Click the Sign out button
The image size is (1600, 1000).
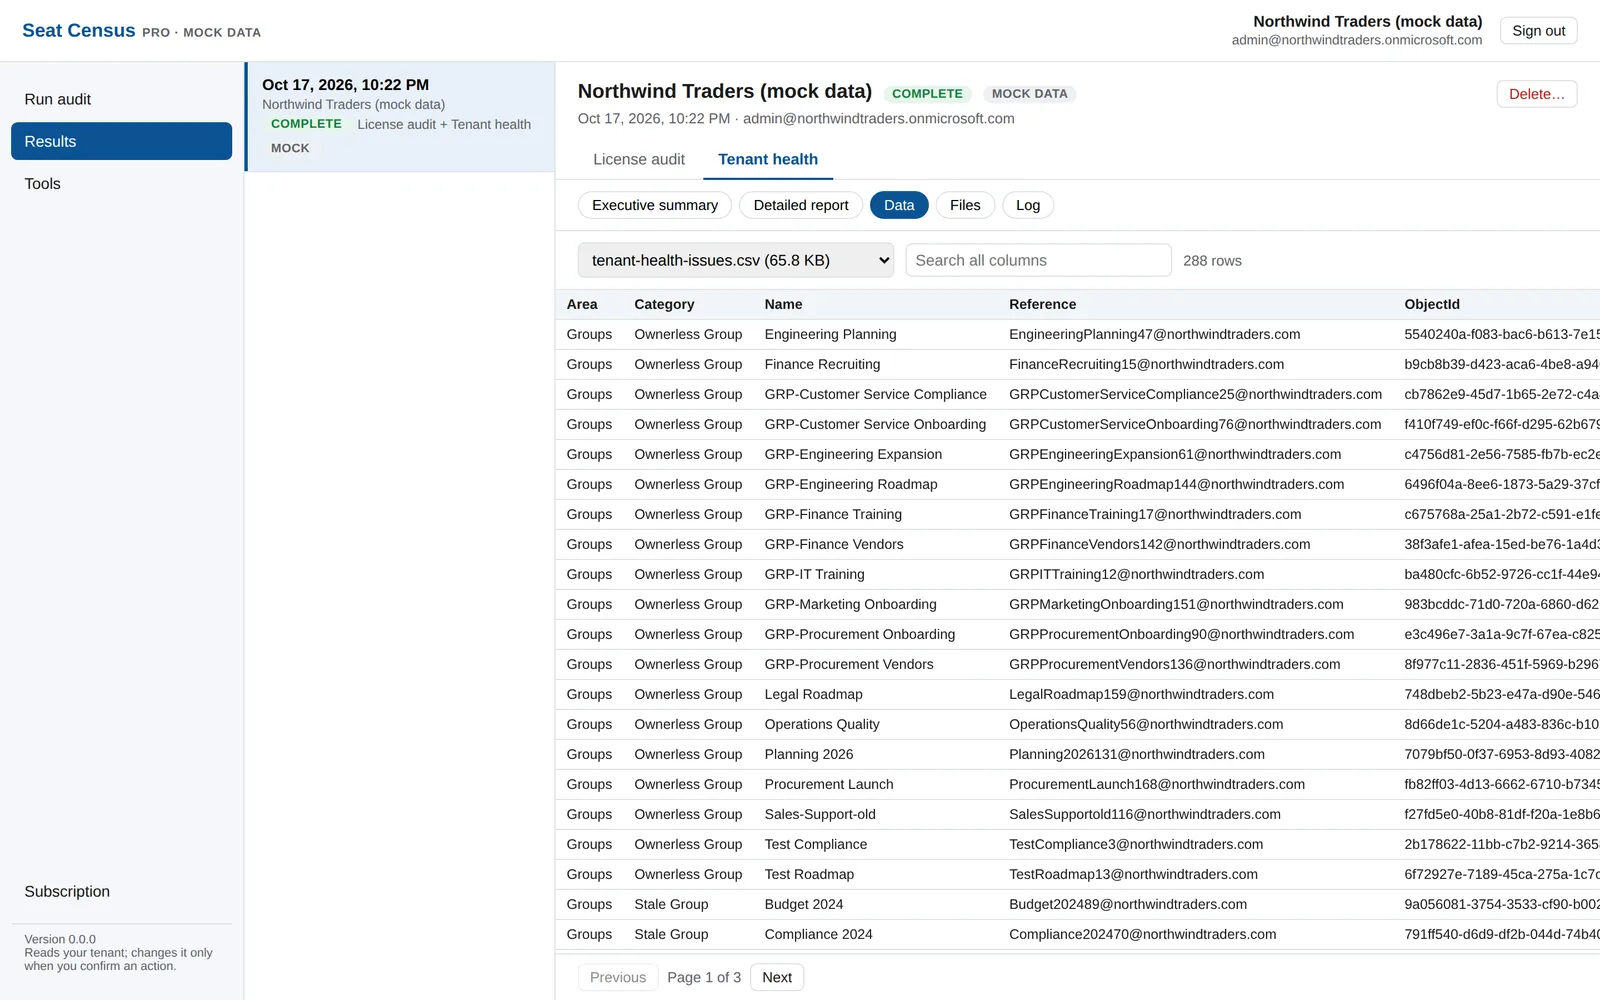tap(1538, 31)
